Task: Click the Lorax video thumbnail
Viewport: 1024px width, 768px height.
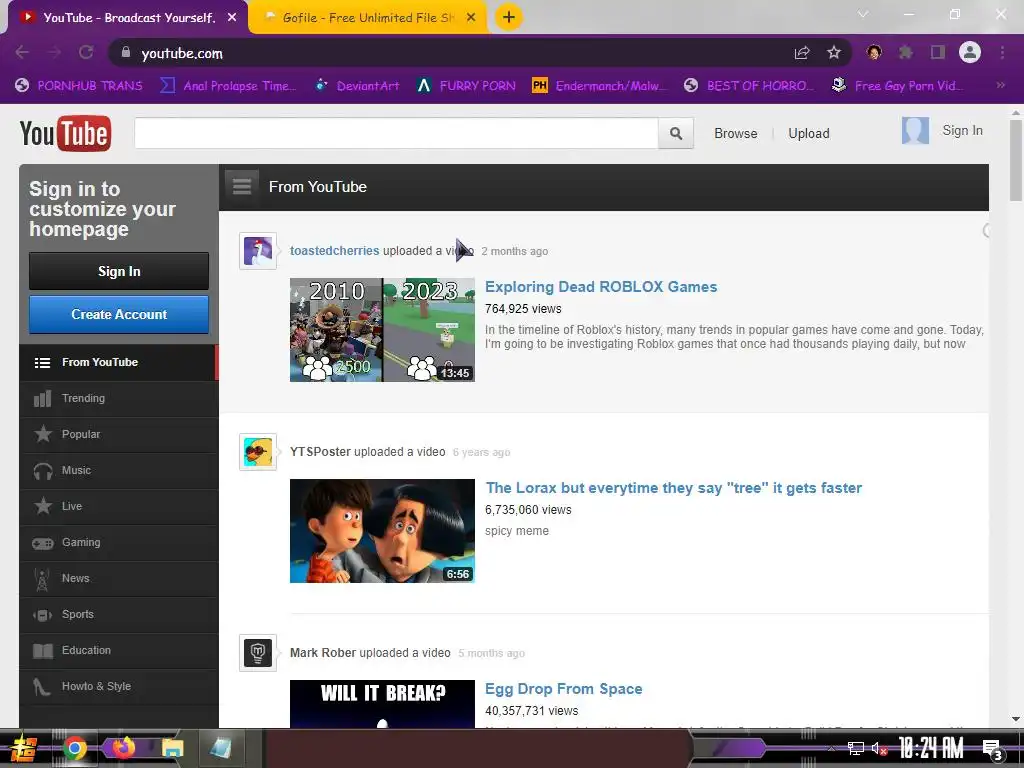Action: point(382,531)
